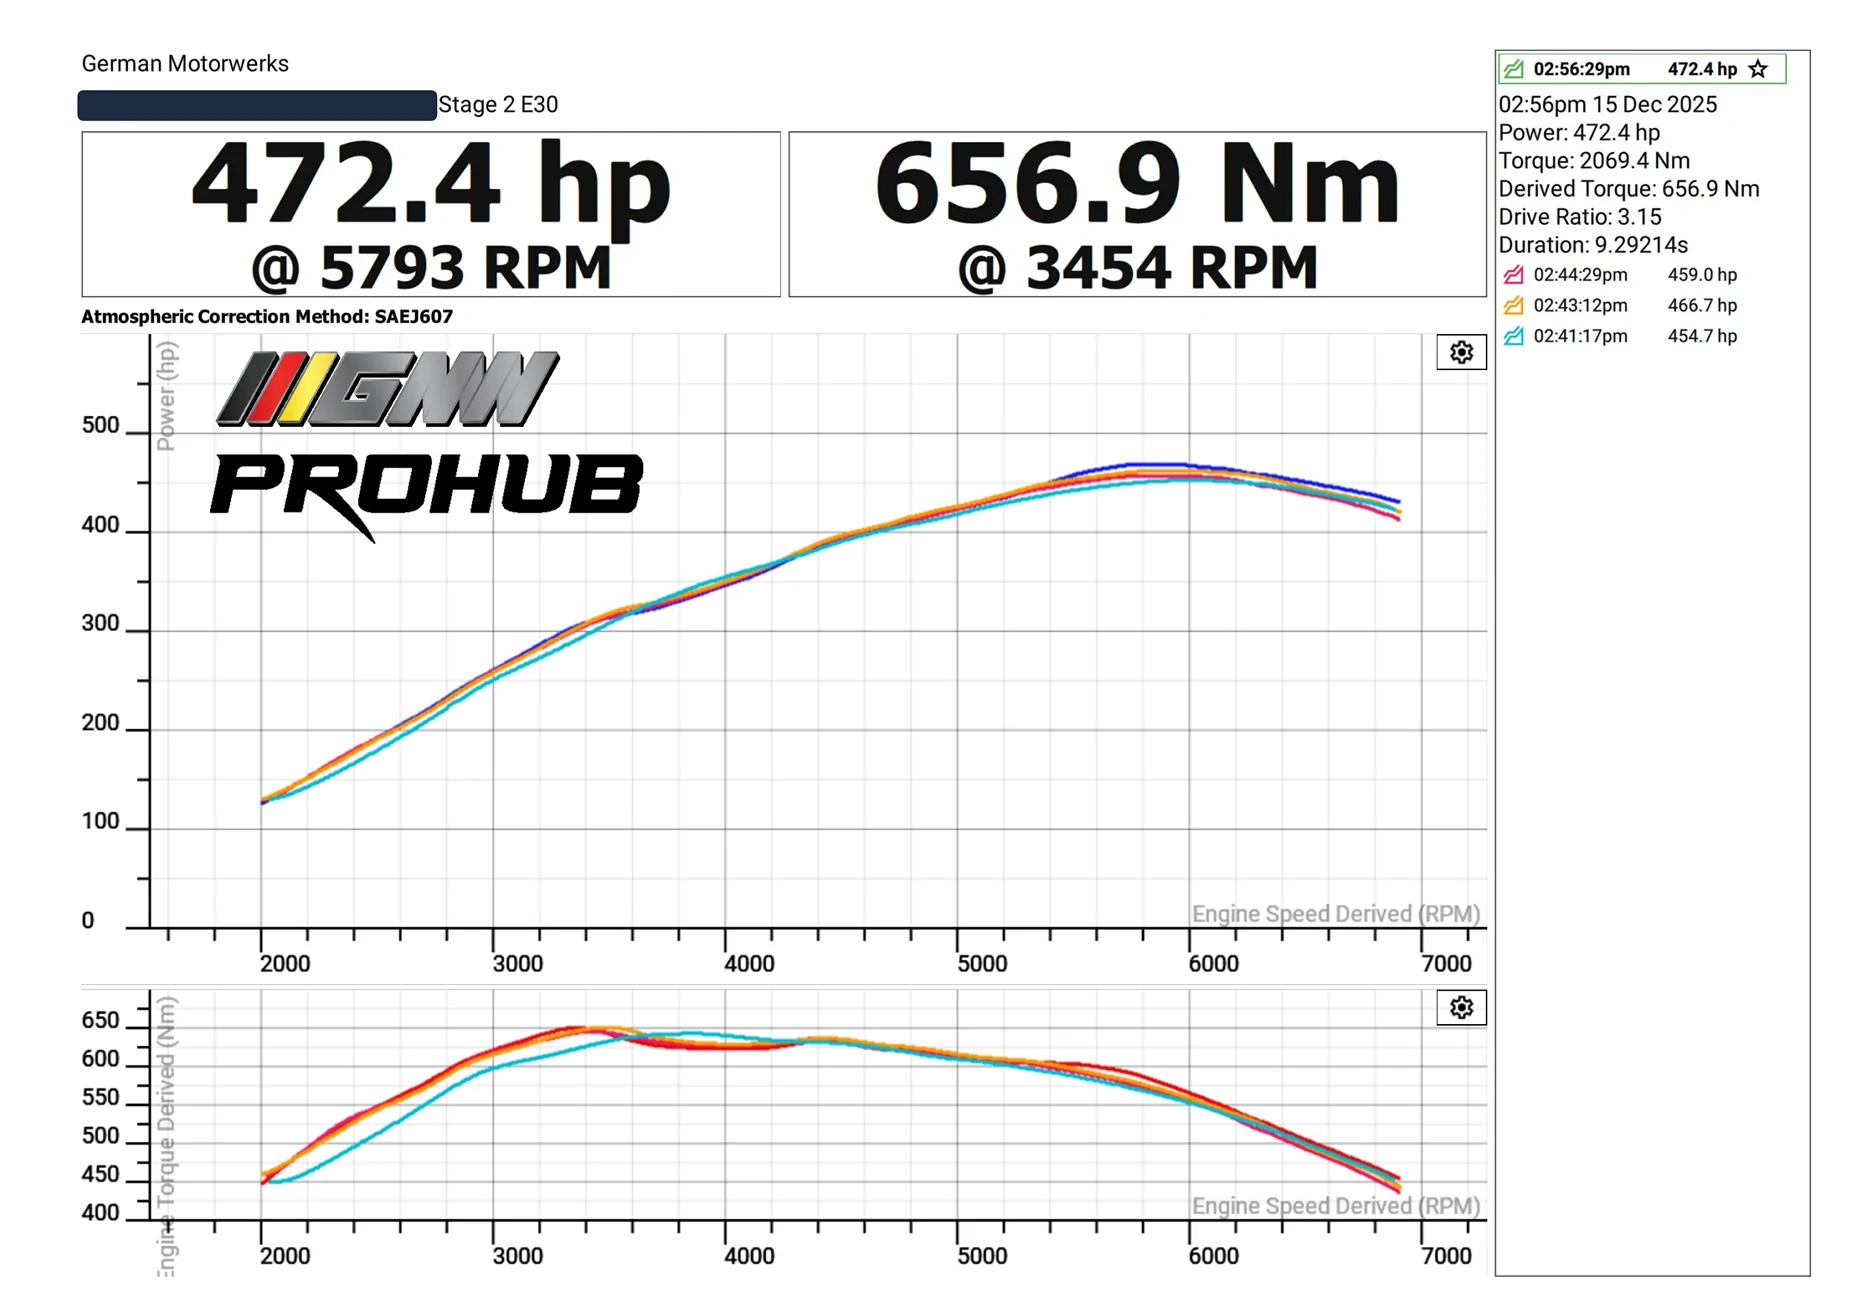Click the 650 Nm tick label on torque axis
This screenshot has height=1300, width=1851.
click(x=100, y=1021)
